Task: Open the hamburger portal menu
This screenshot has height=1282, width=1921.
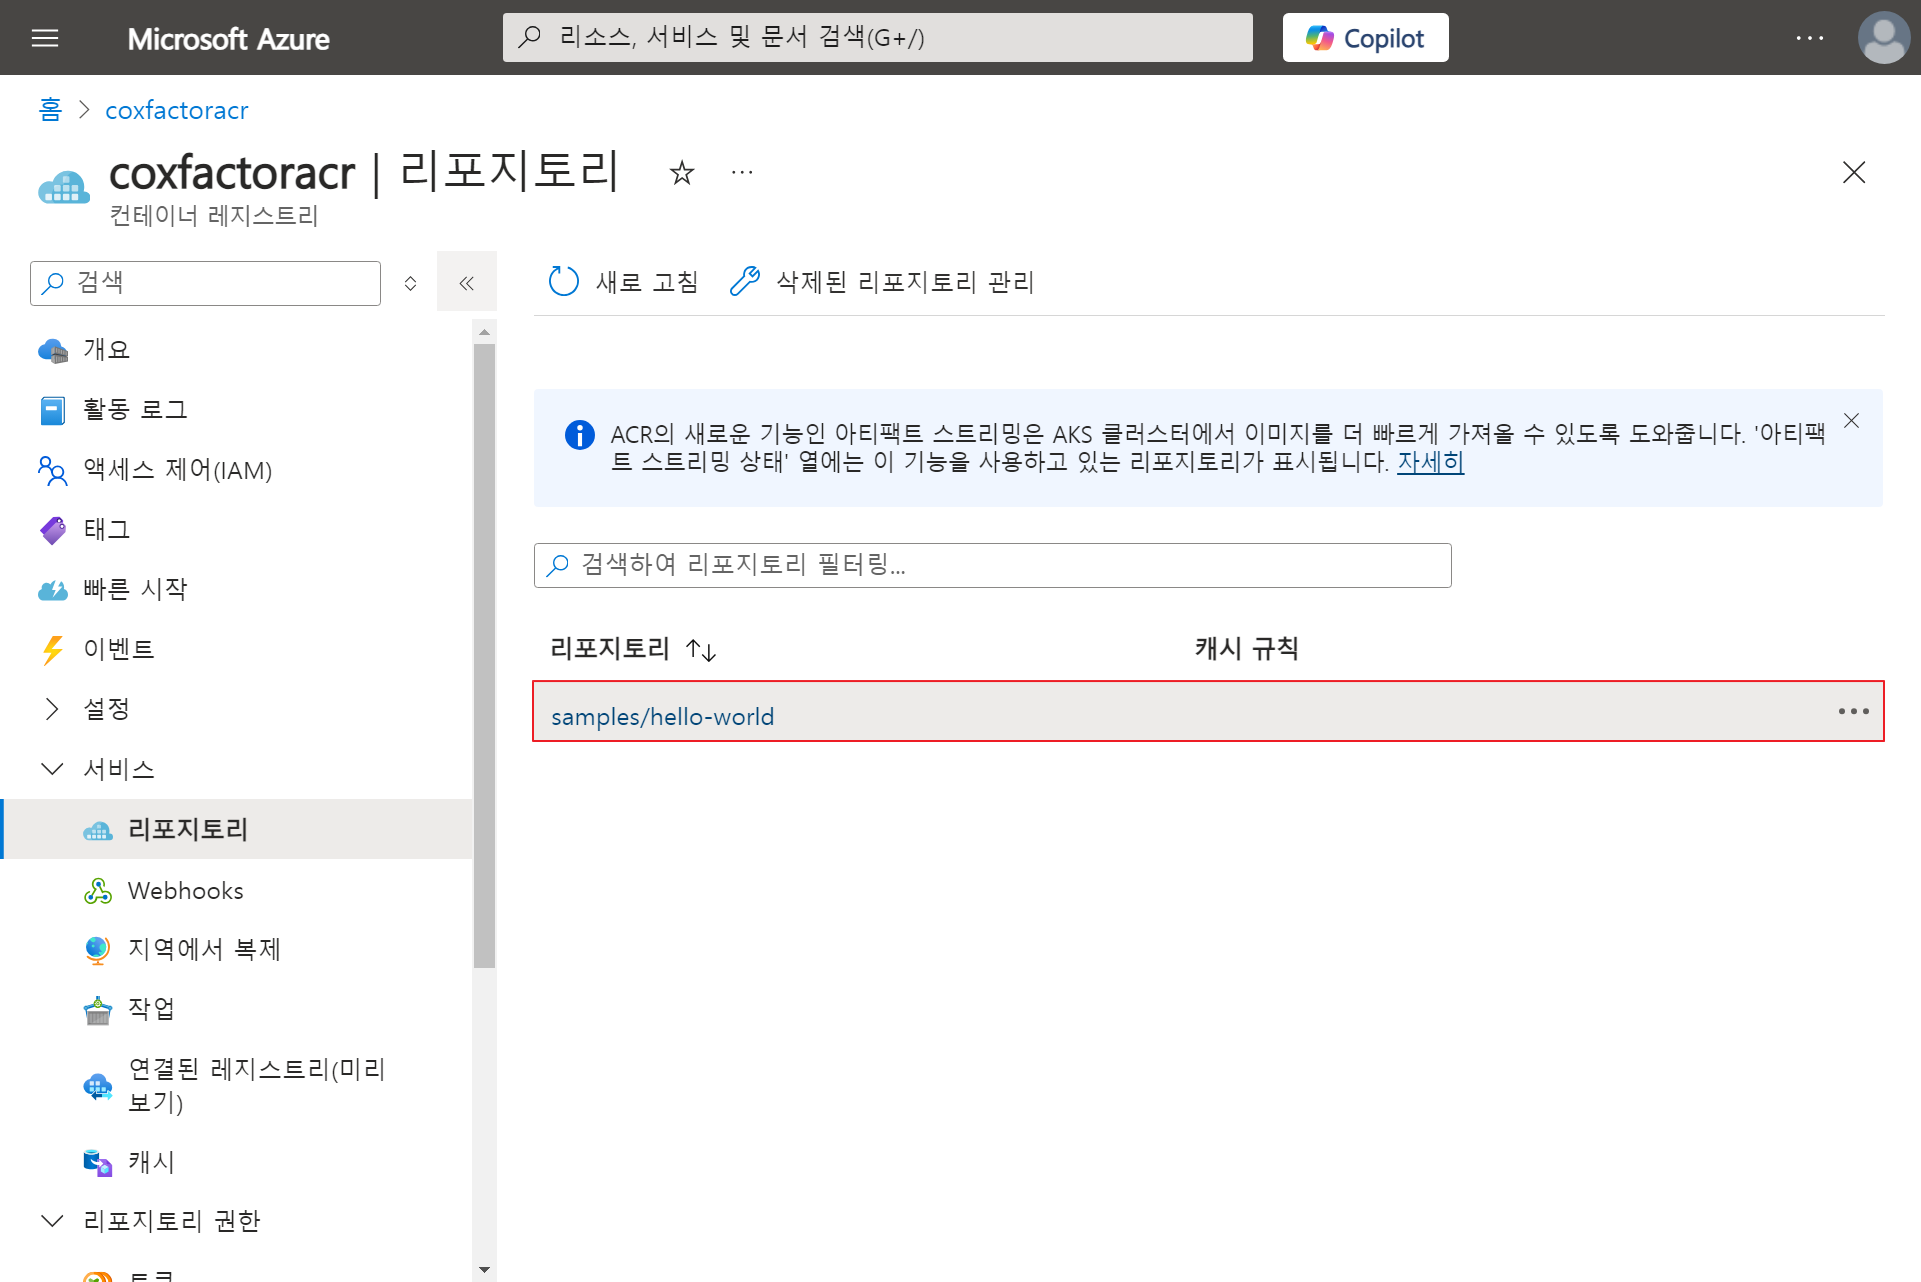Action: 45,38
